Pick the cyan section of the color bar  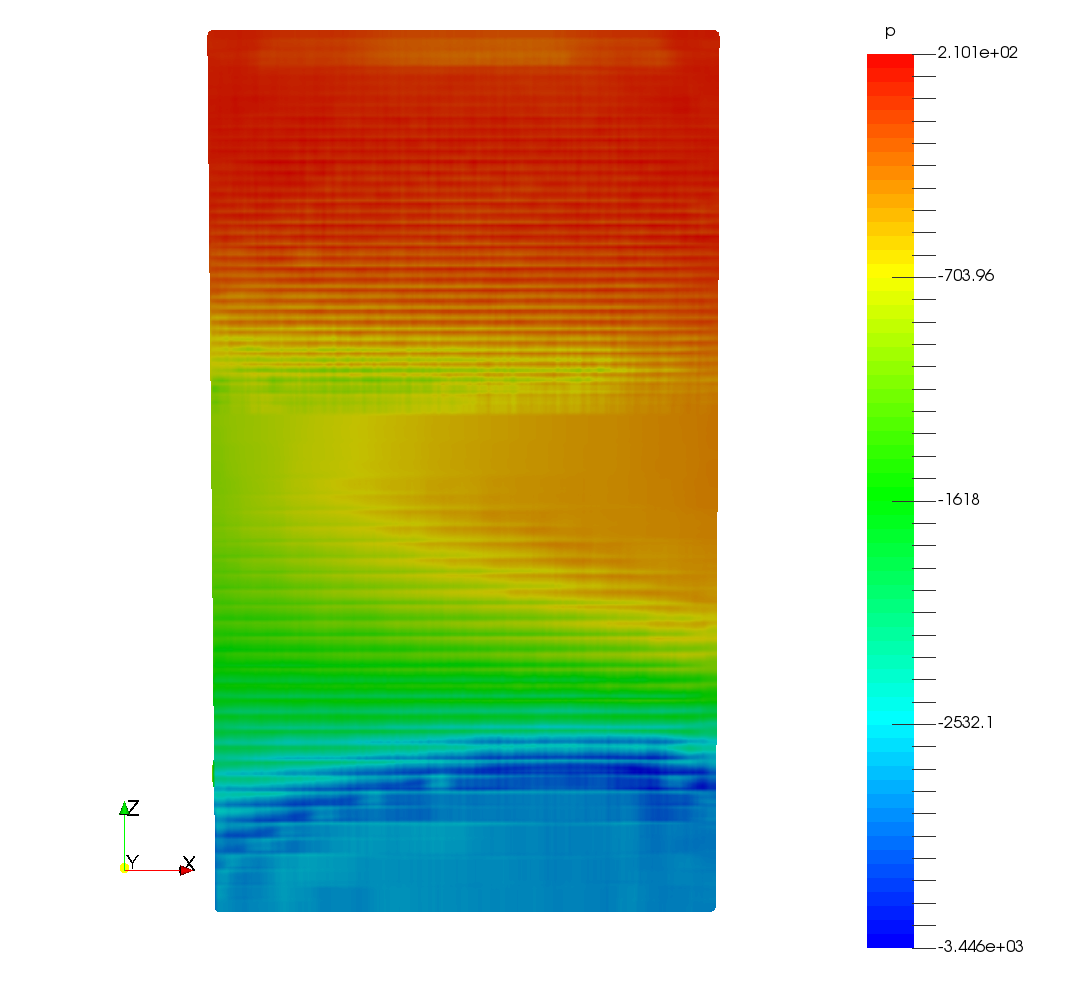tap(890, 722)
